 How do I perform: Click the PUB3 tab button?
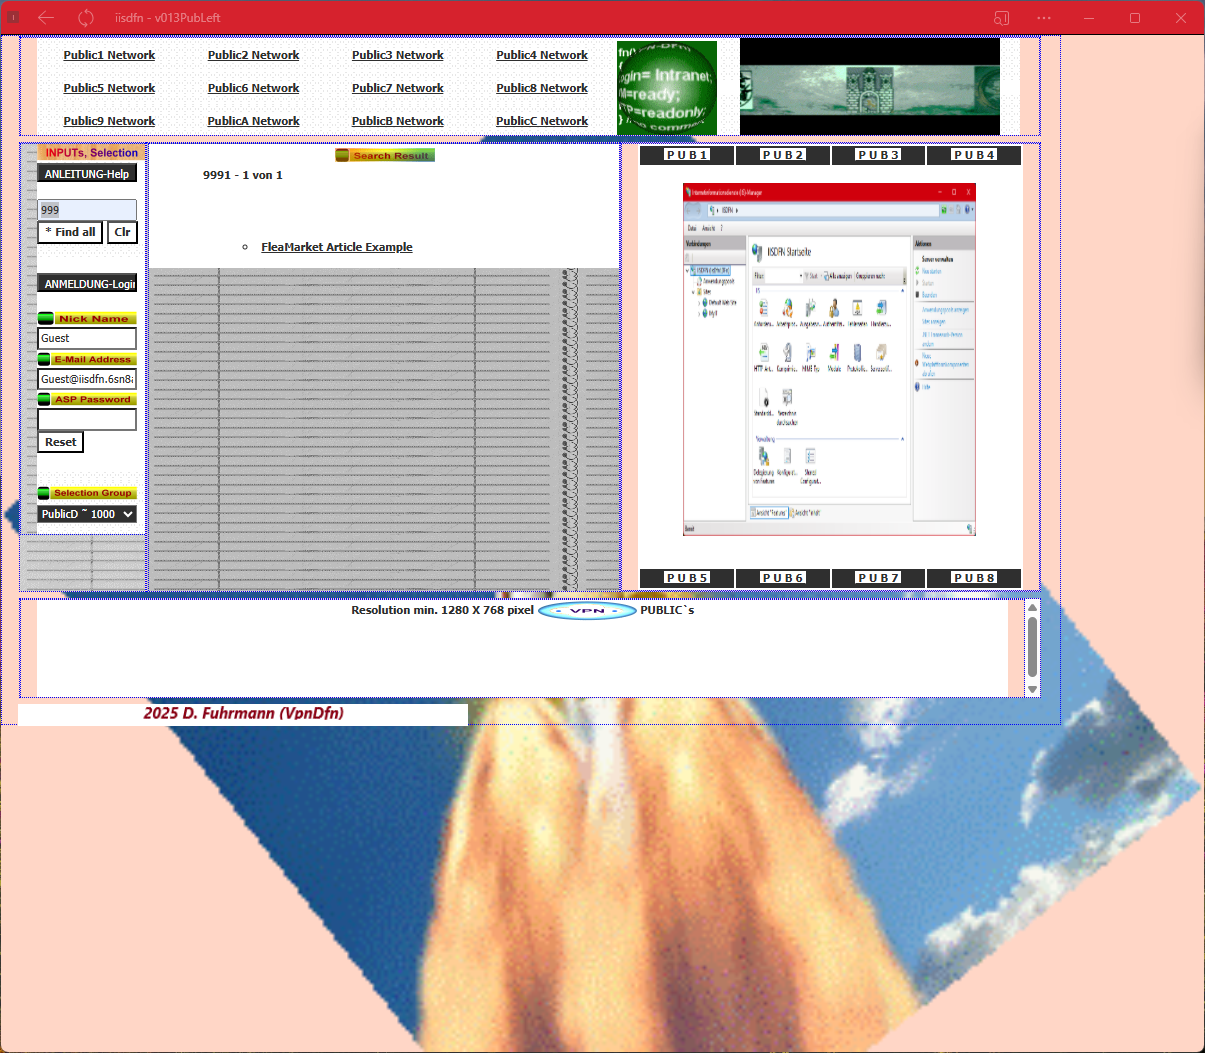point(878,155)
